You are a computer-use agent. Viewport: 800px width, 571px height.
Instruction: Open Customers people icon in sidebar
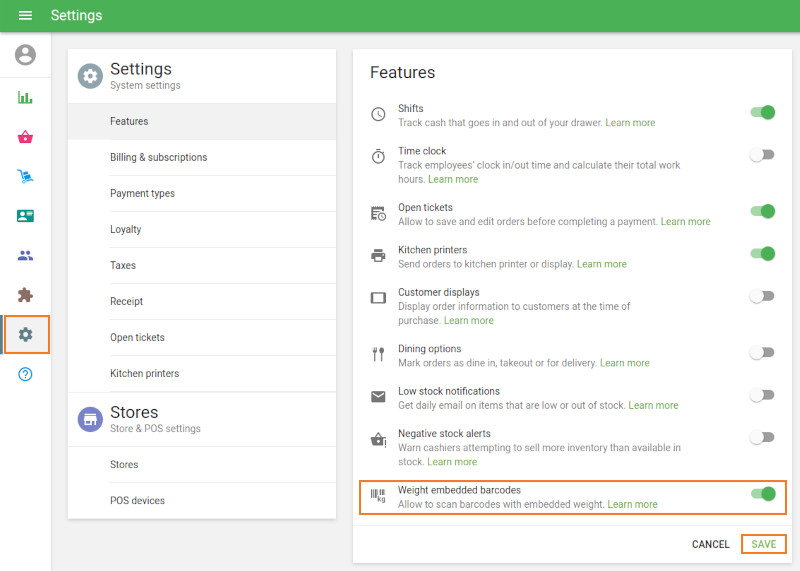25,255
